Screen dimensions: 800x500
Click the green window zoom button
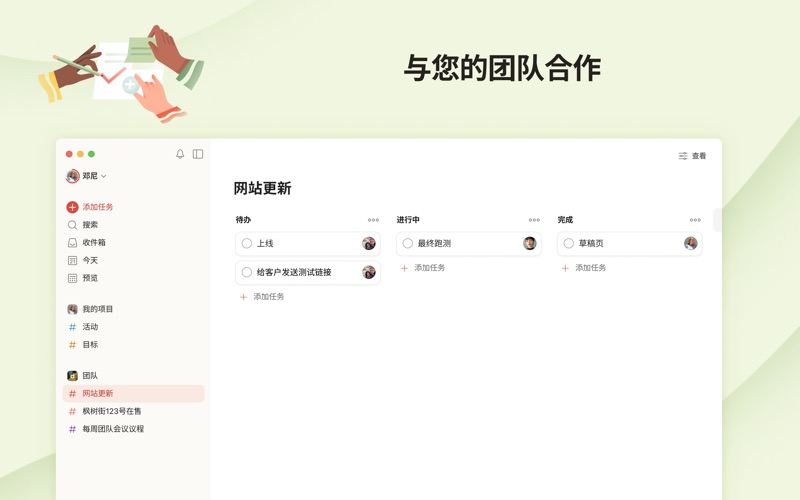[x=91, y=154]
